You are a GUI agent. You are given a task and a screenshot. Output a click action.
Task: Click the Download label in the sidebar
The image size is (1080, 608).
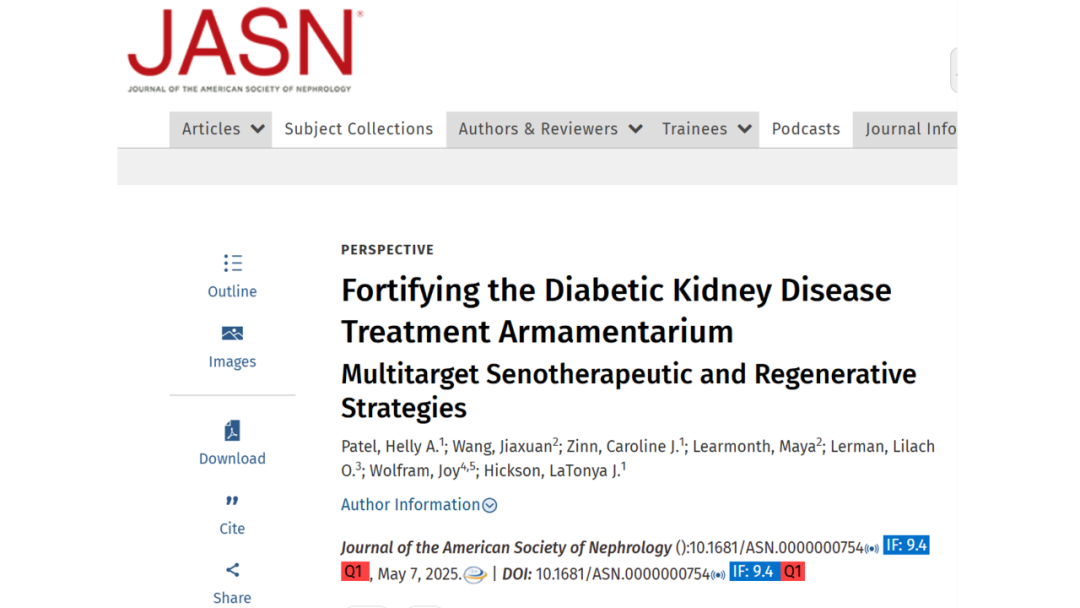[x=232, y=459]
